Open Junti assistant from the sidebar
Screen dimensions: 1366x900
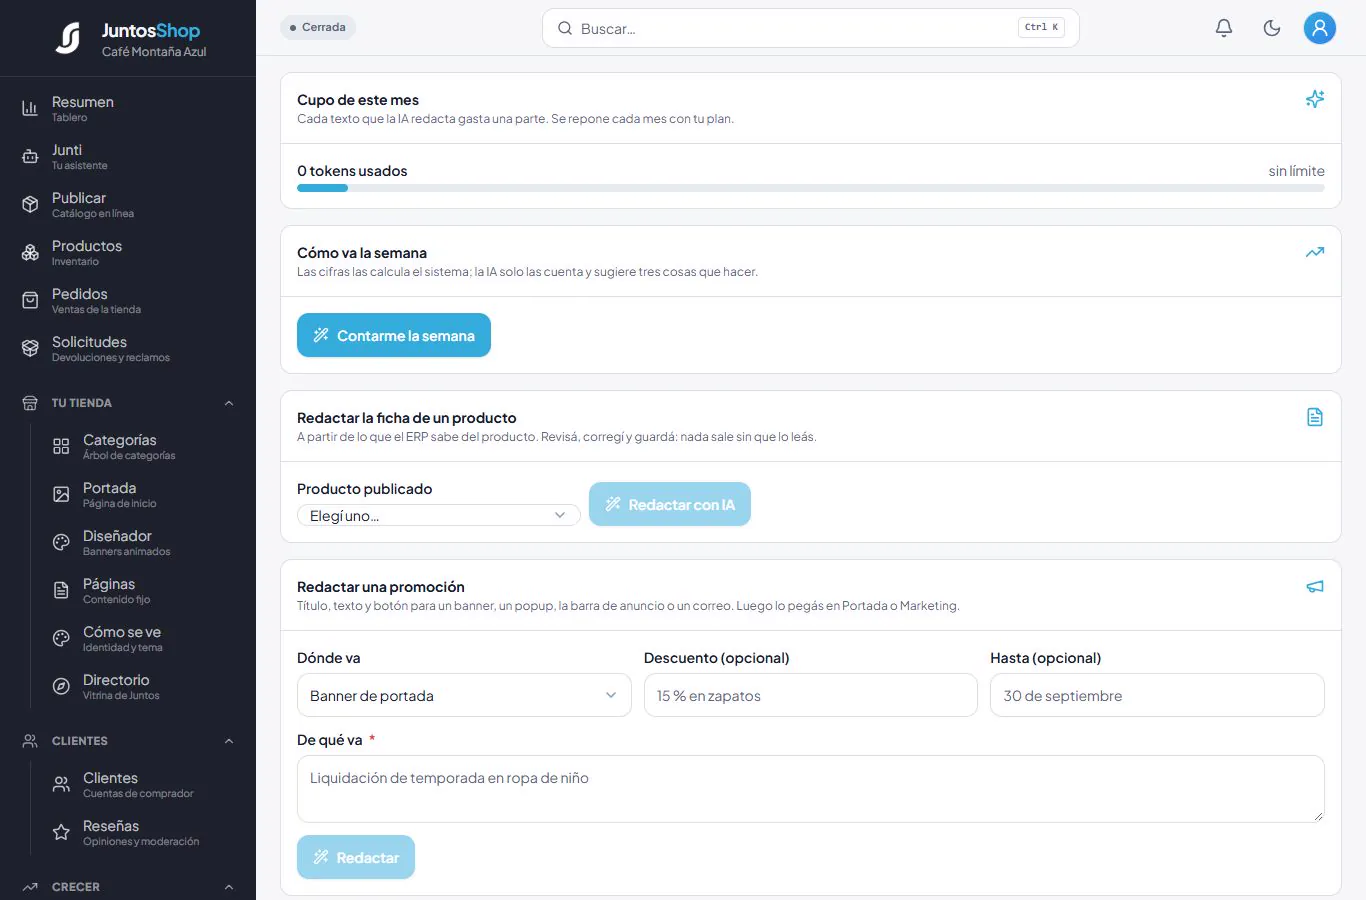(128, 157)
